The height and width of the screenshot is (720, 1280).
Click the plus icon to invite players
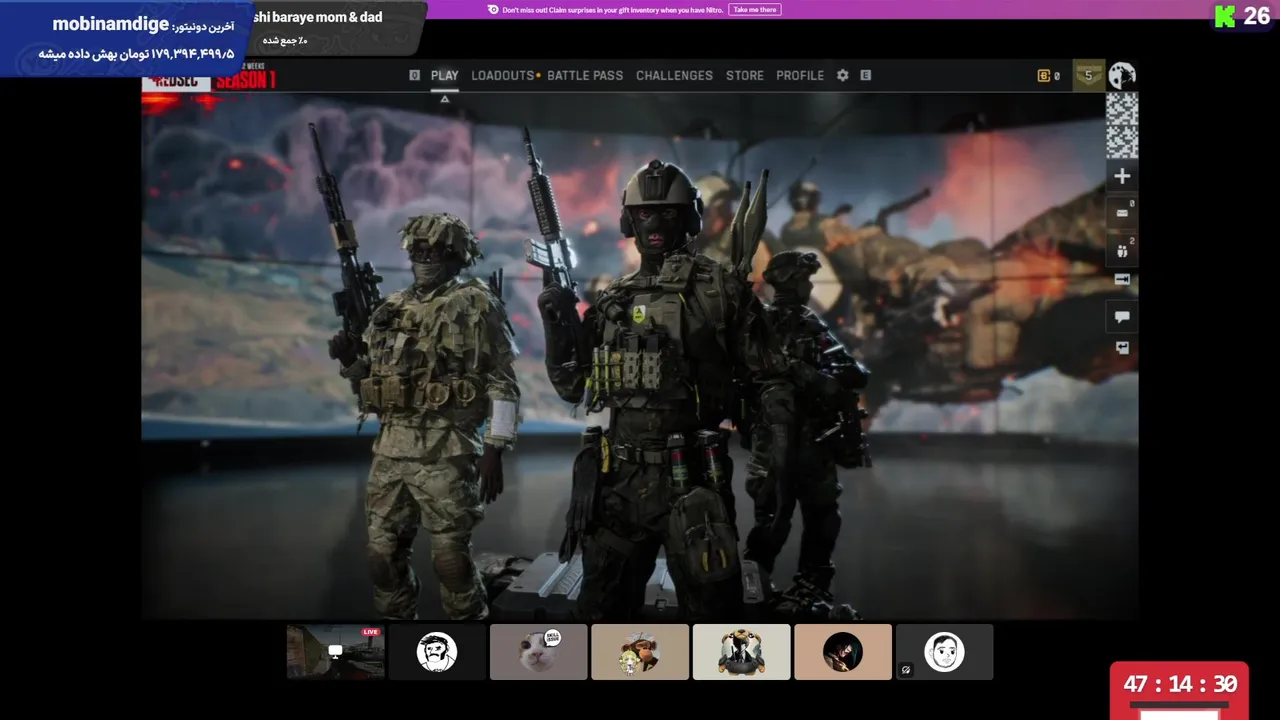coord(1122,176)
